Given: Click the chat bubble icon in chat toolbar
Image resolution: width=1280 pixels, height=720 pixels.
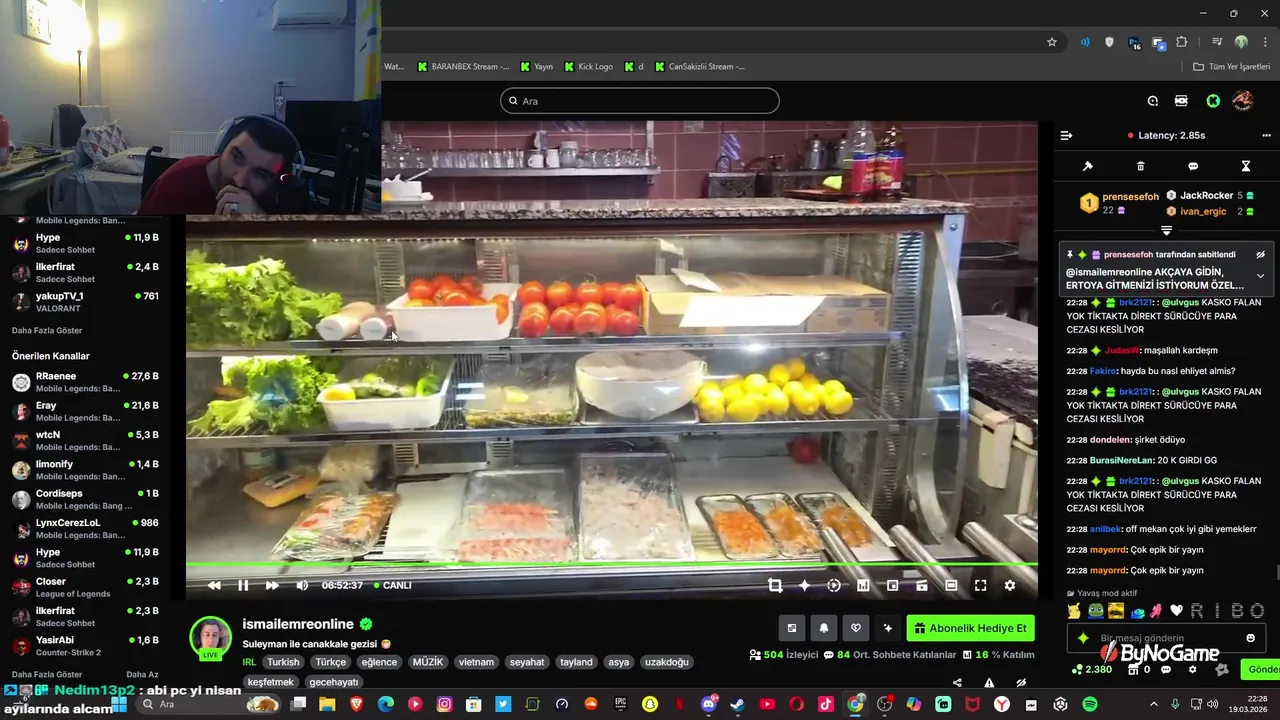Looking at the screenshot, I should coord(1193,166).
